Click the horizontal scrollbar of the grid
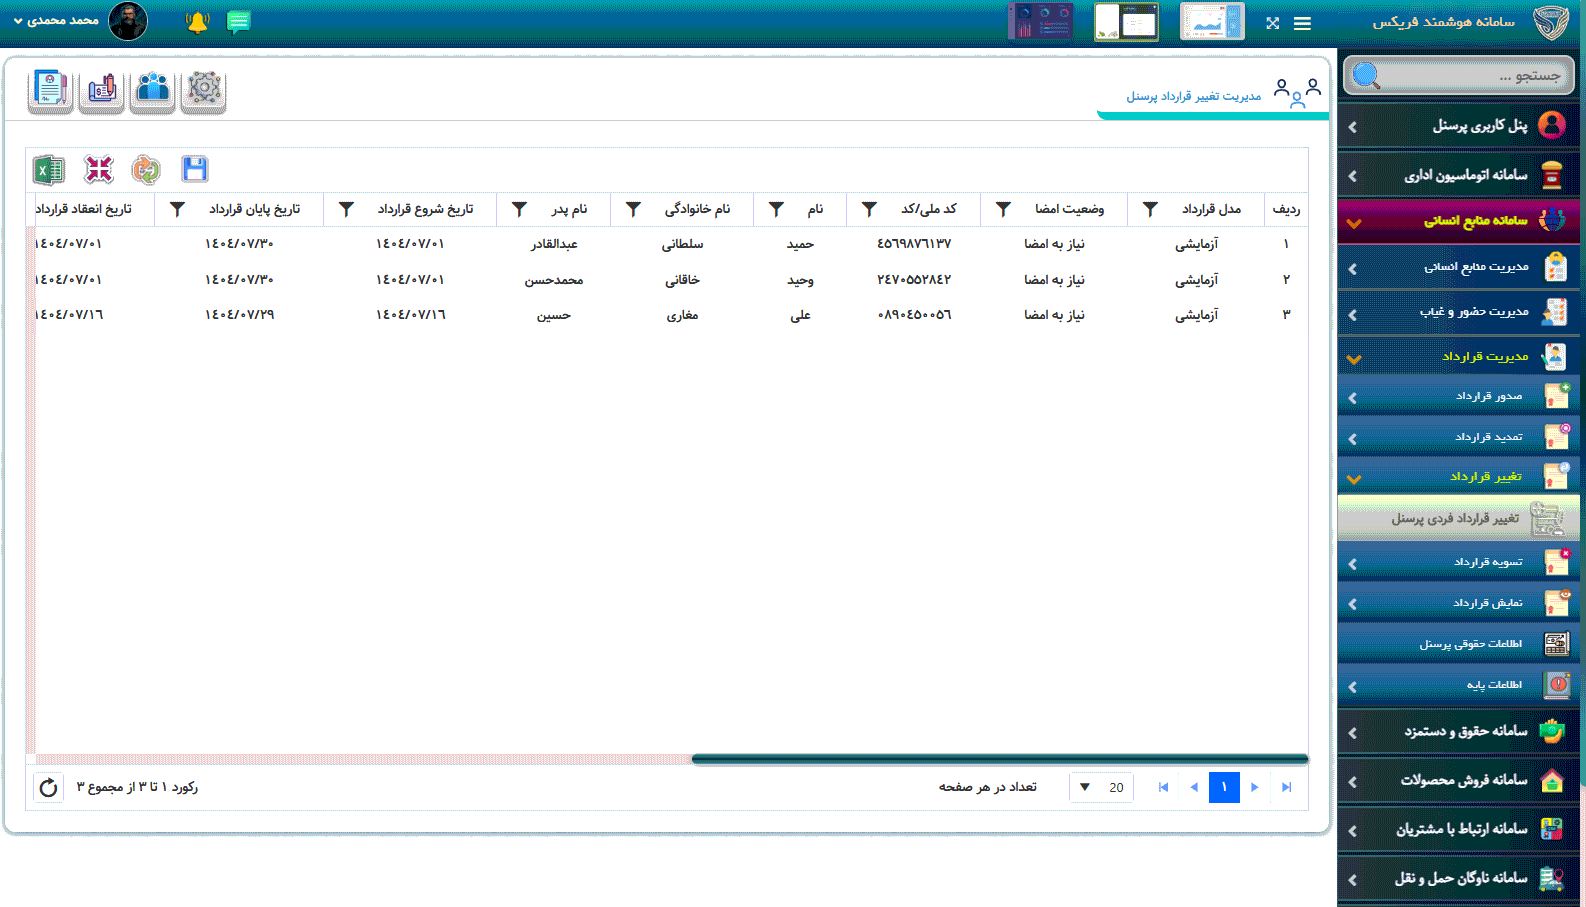The height and width of the screenshot is (907, 1586). coord(999,759)
